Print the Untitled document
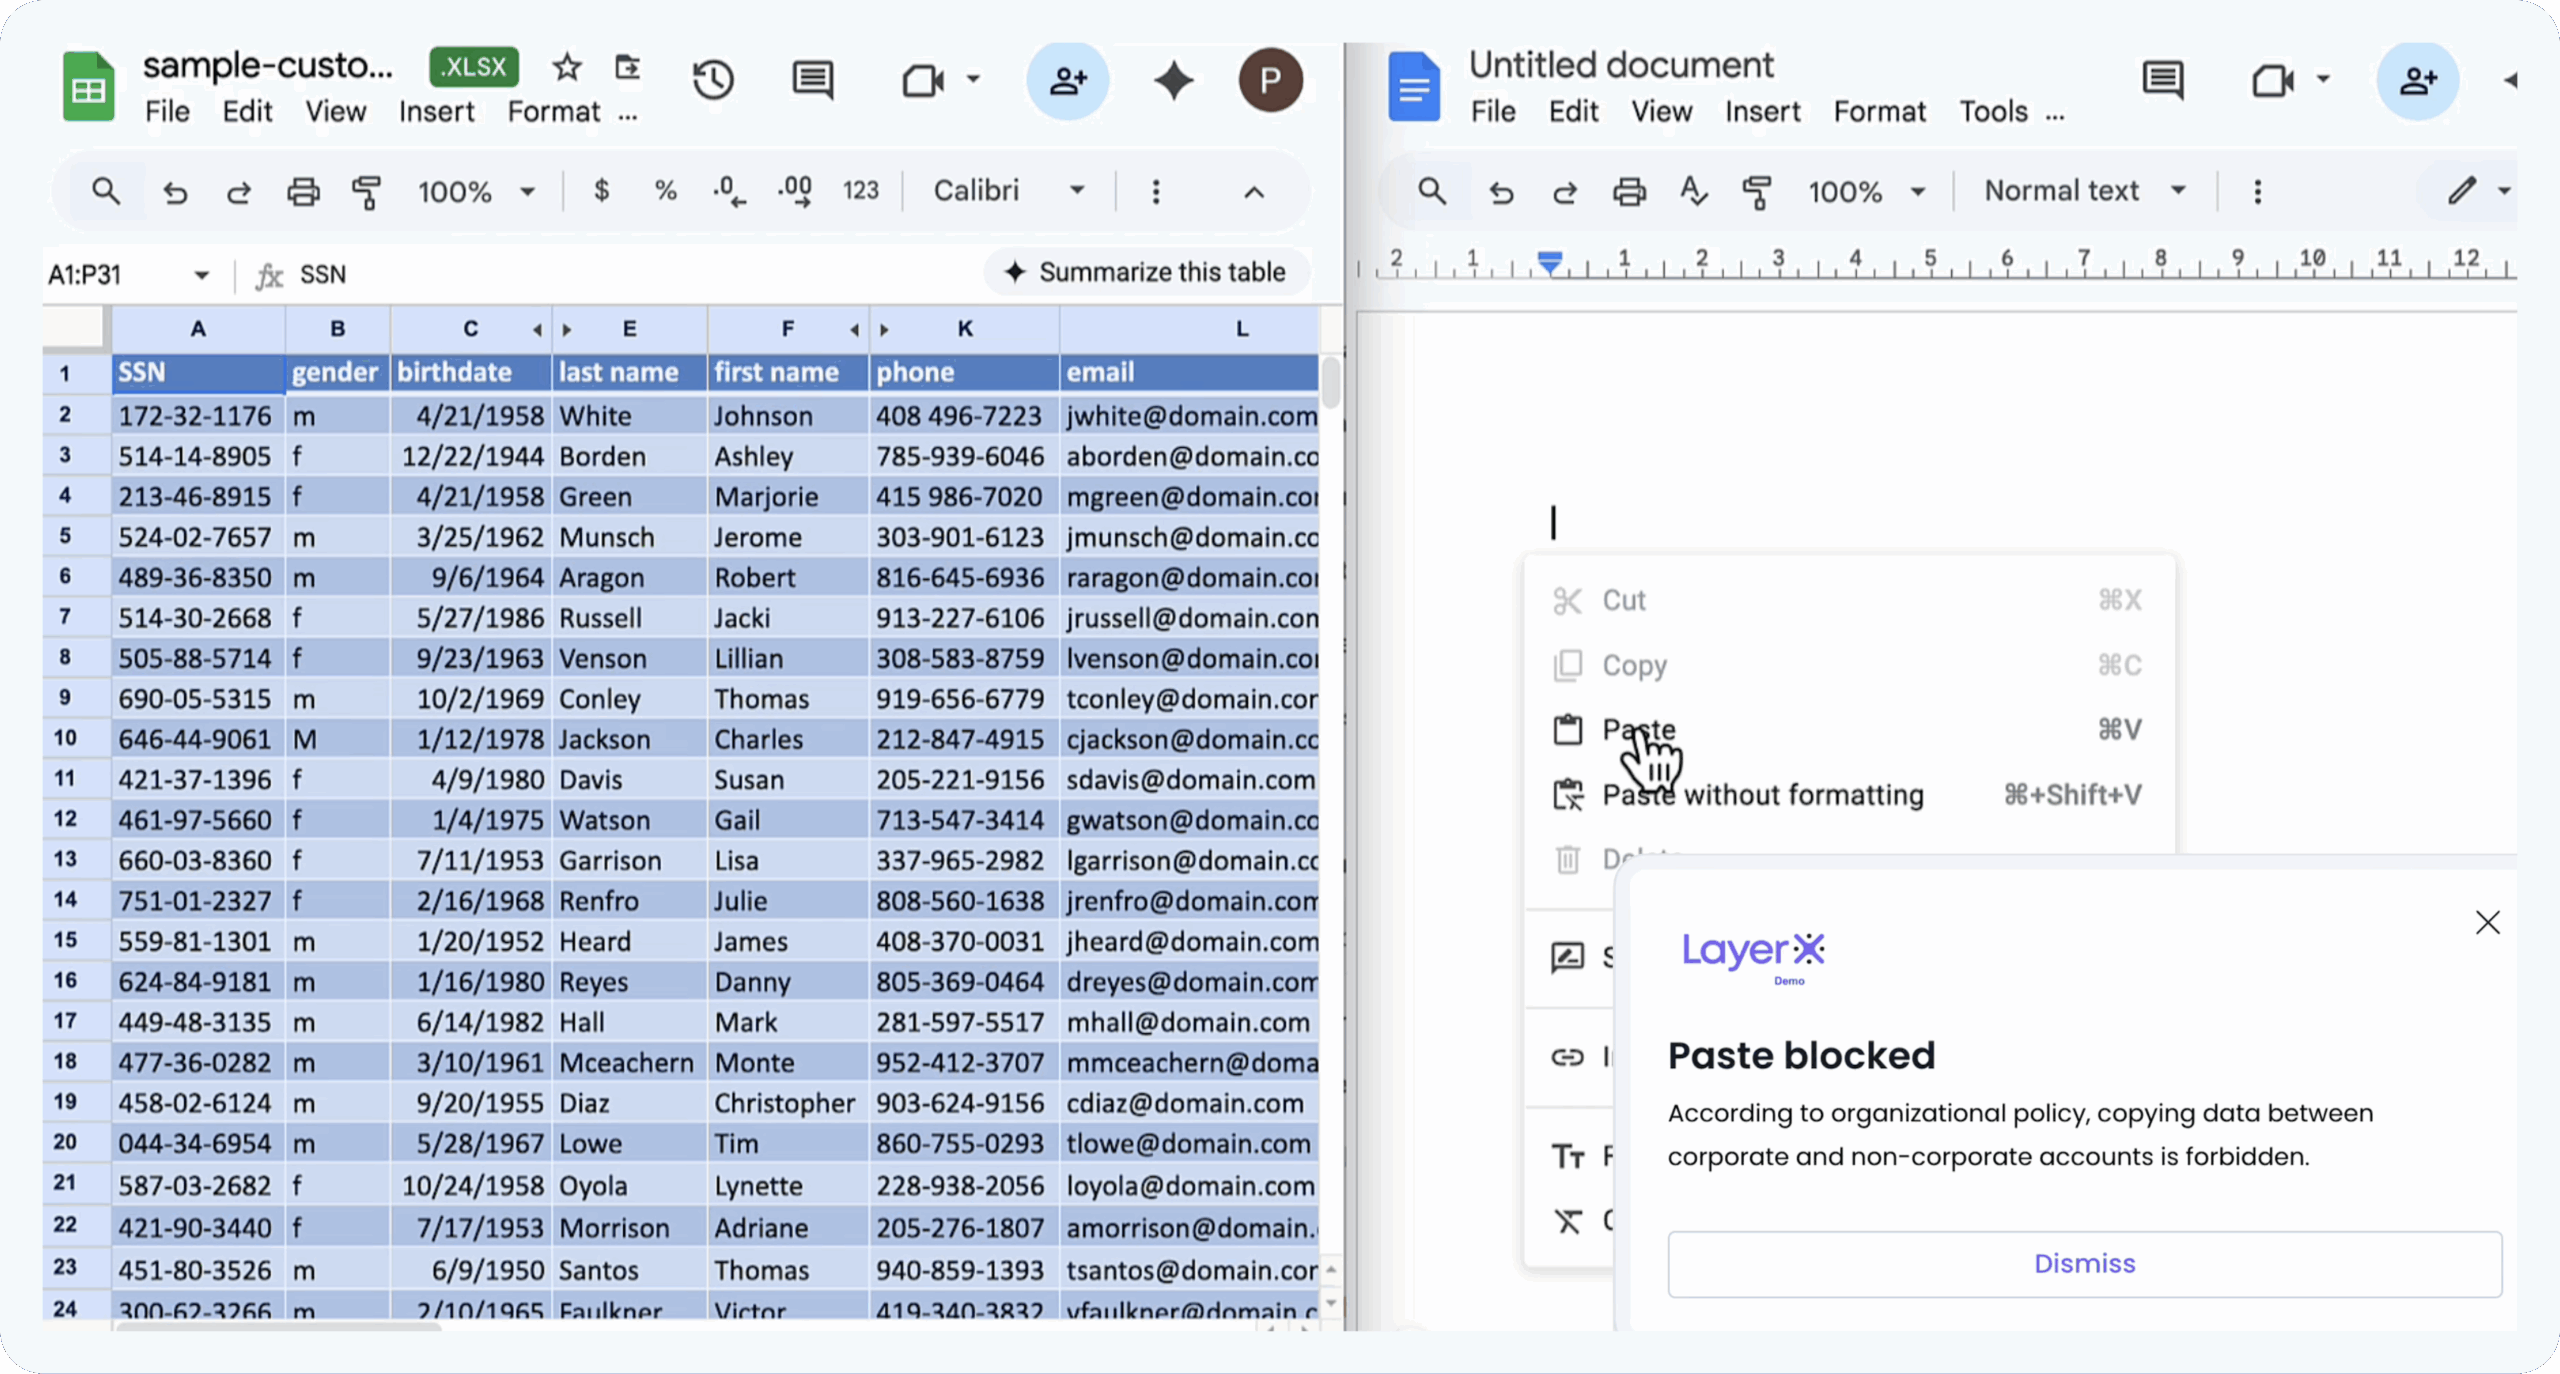 [1629, 191]
